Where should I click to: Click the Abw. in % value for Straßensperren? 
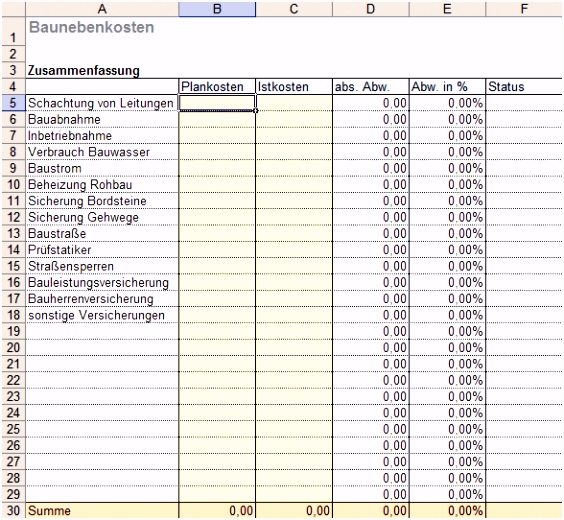point(447,266)
